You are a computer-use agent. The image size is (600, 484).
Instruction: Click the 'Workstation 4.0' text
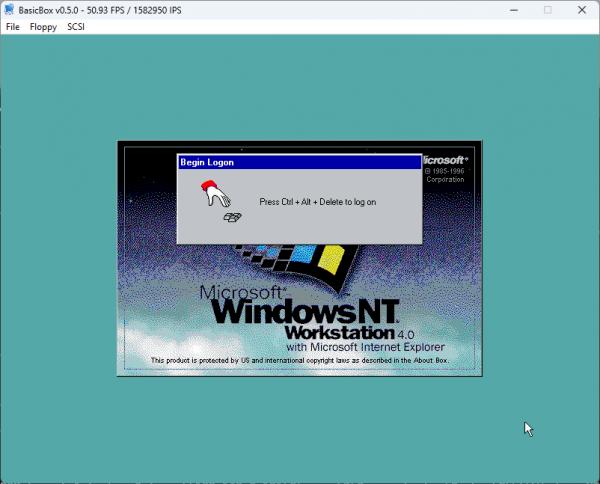349,333
